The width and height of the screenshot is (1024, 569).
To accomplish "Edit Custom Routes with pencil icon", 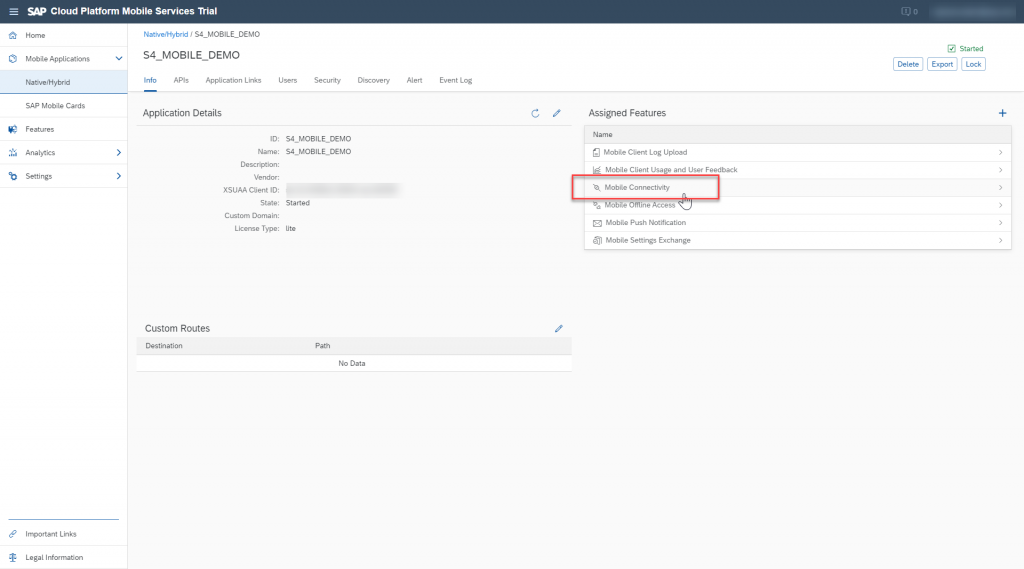I will tap(559, 329).
